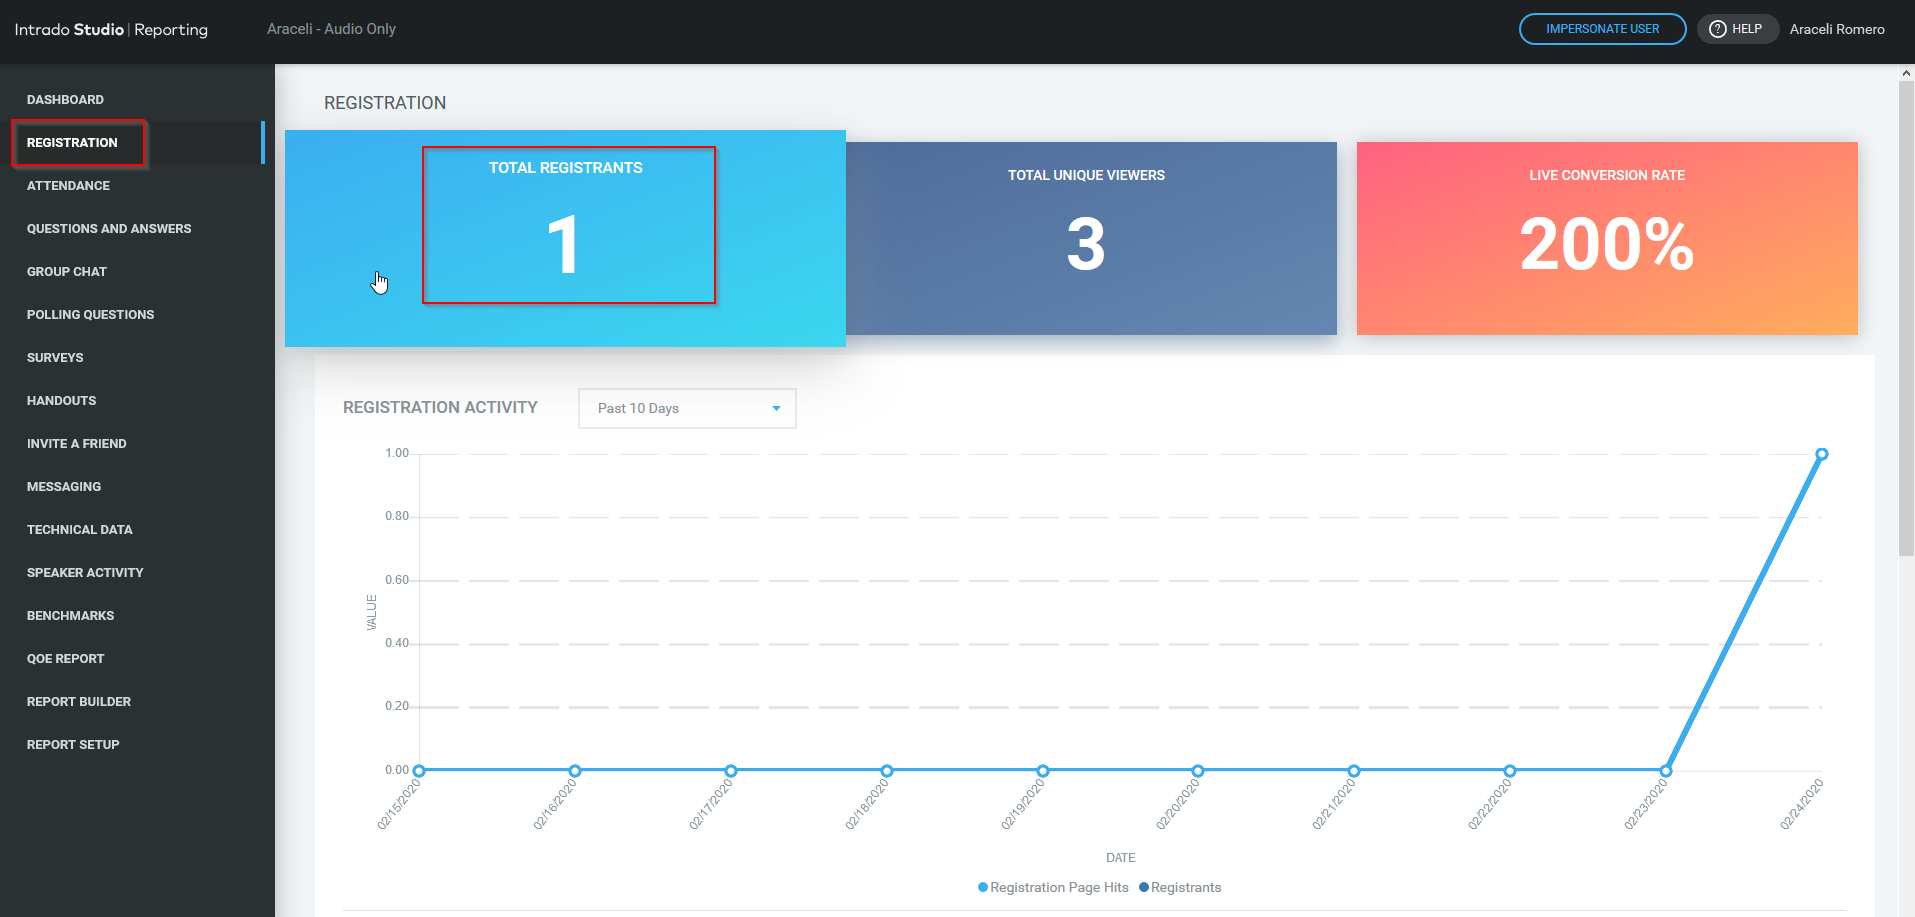Click the page vertical scrollbar thumb
This screenshot has width=1915, height=917.
1906,318
